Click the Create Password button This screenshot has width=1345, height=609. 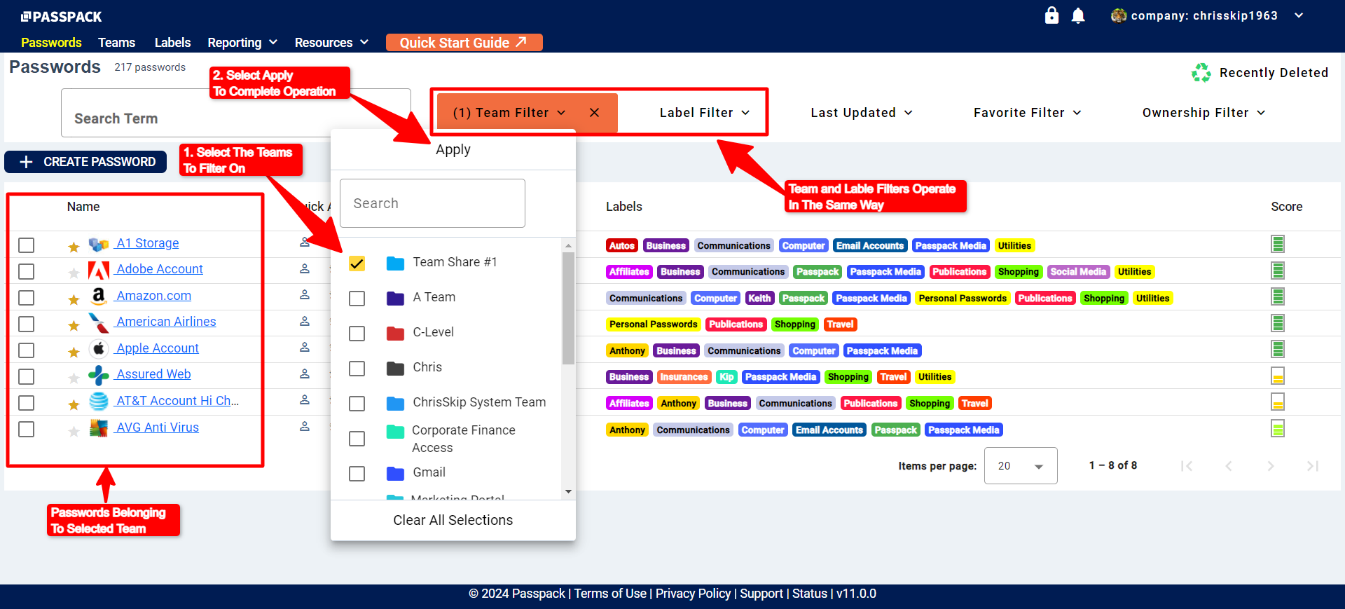point(87,162)
